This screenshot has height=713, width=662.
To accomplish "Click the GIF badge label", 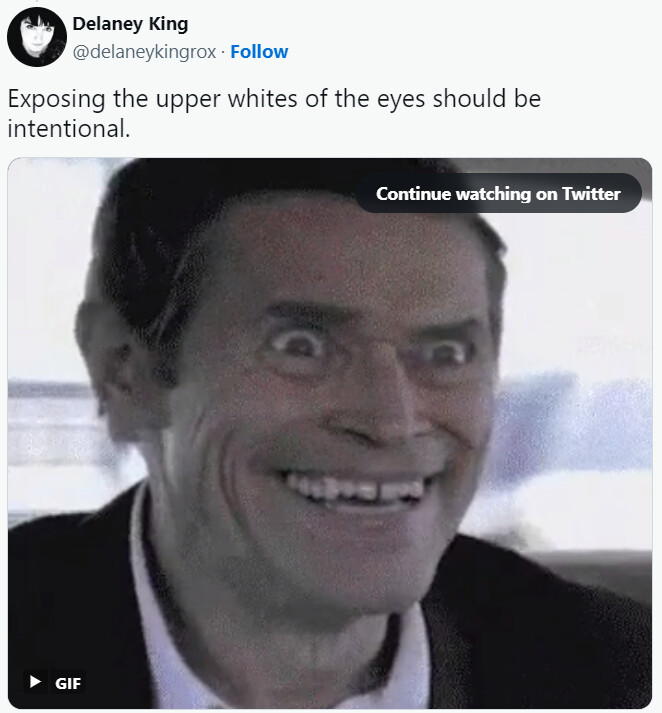I will point(68,683).
